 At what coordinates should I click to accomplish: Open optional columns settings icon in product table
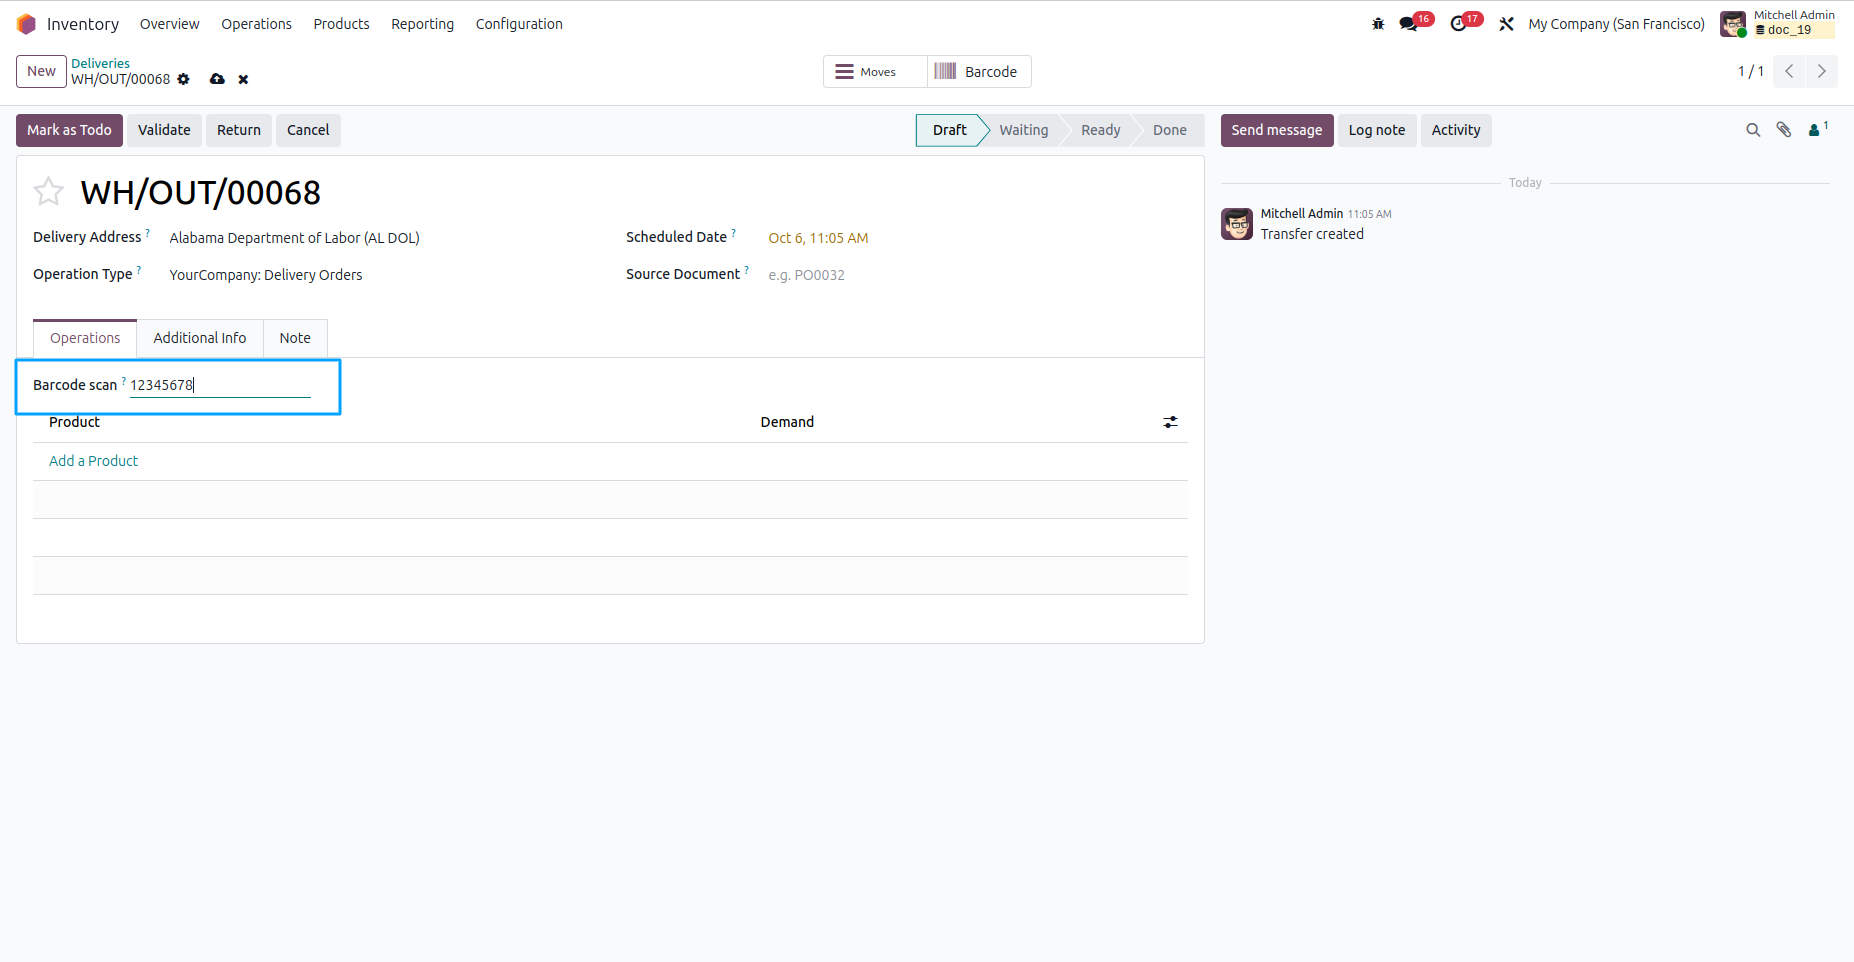[1170, 422]
